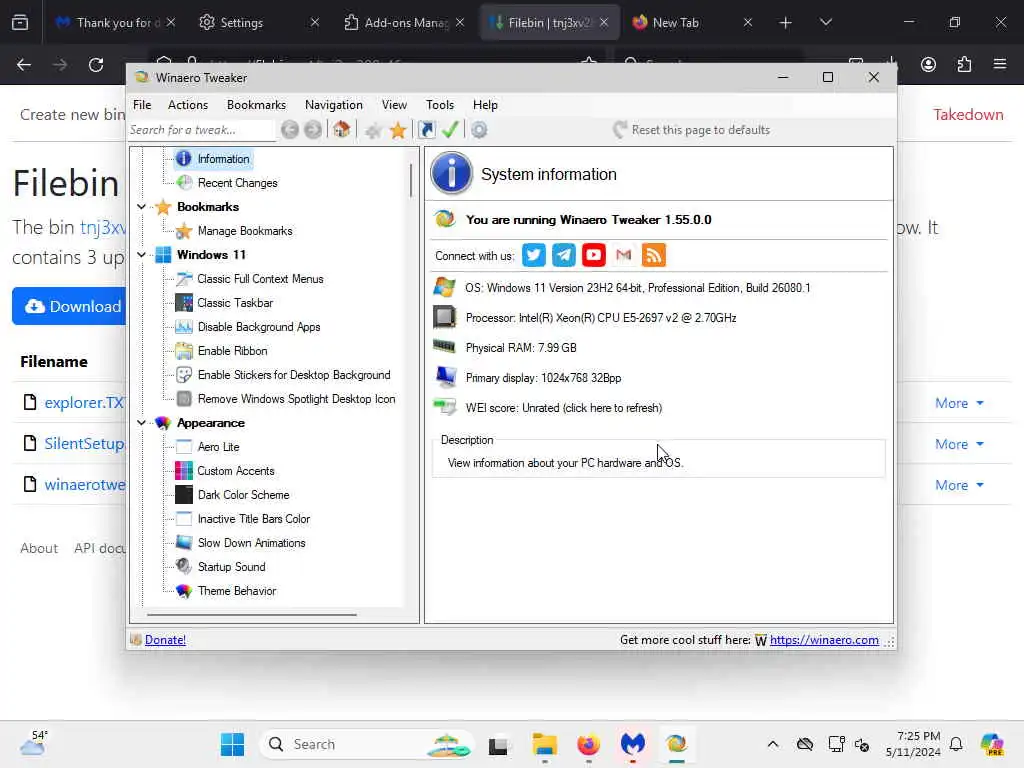Open Firefox list all tabs chevron

(825, 22)
